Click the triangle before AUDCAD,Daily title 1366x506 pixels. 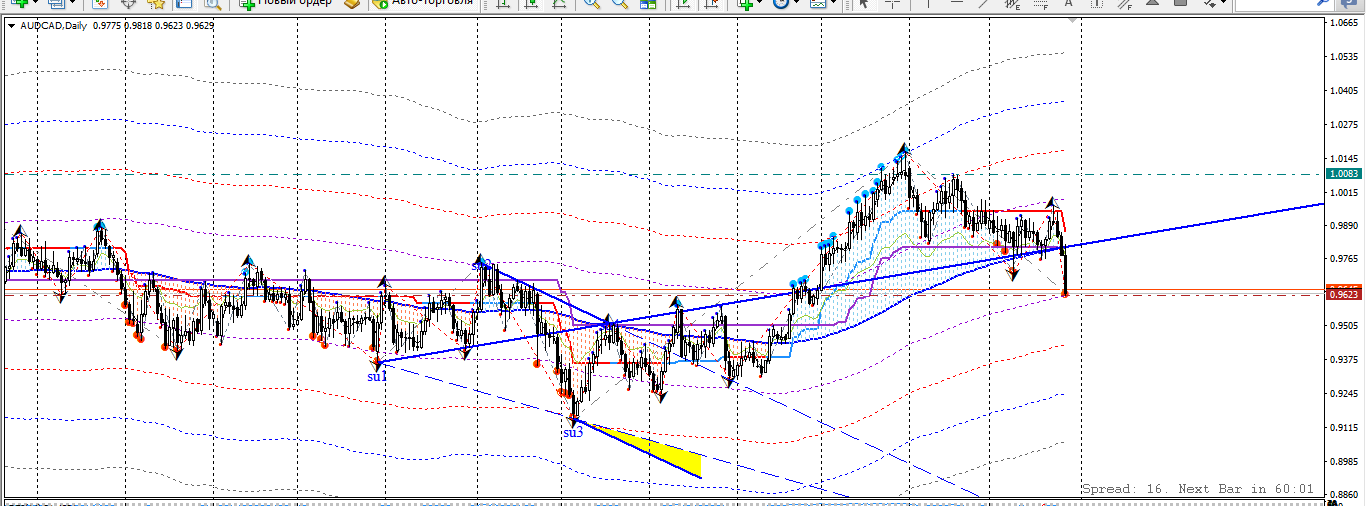point(11,26)
